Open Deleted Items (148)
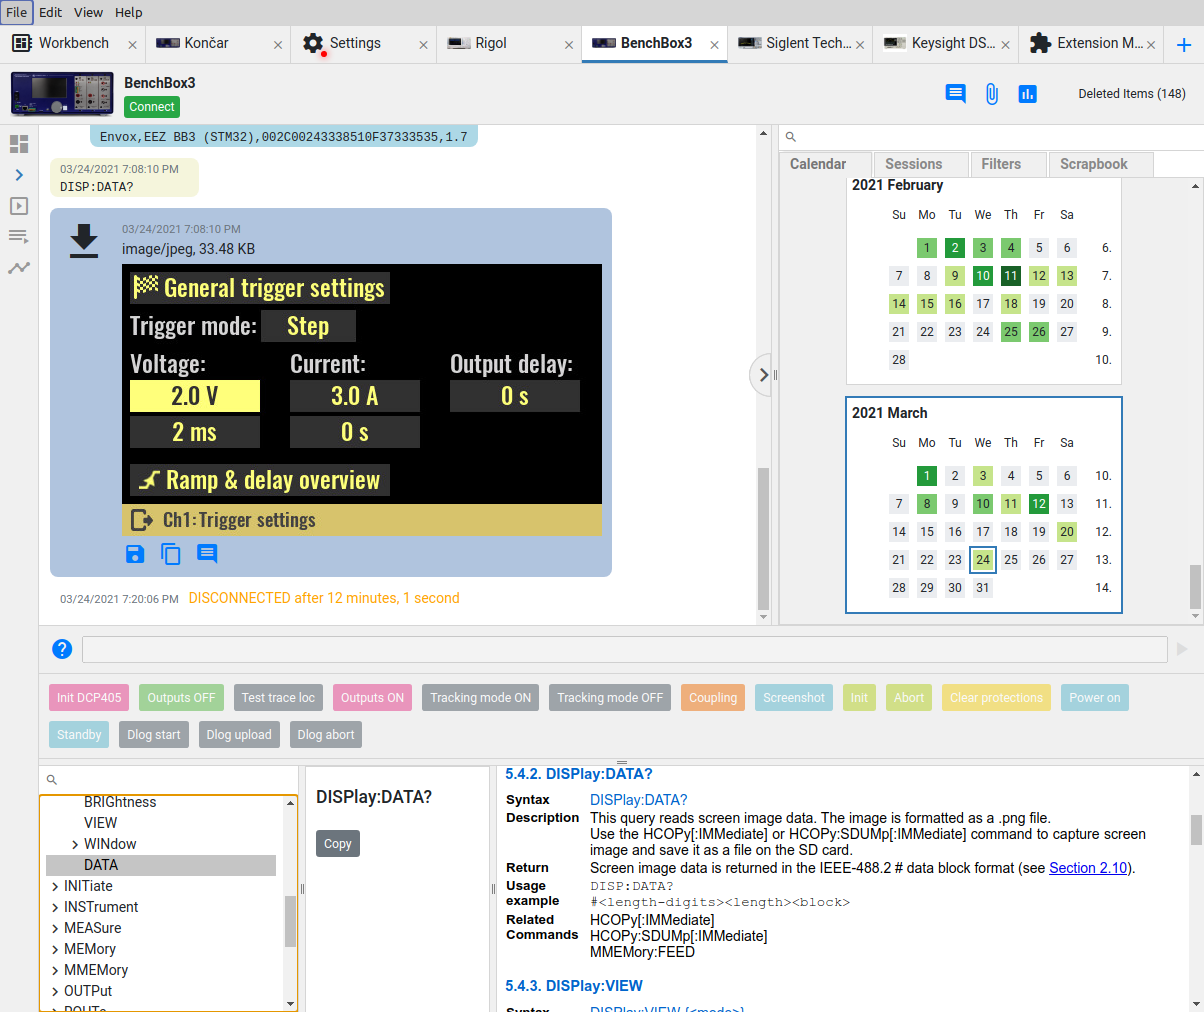 (x=1132, y=94)
